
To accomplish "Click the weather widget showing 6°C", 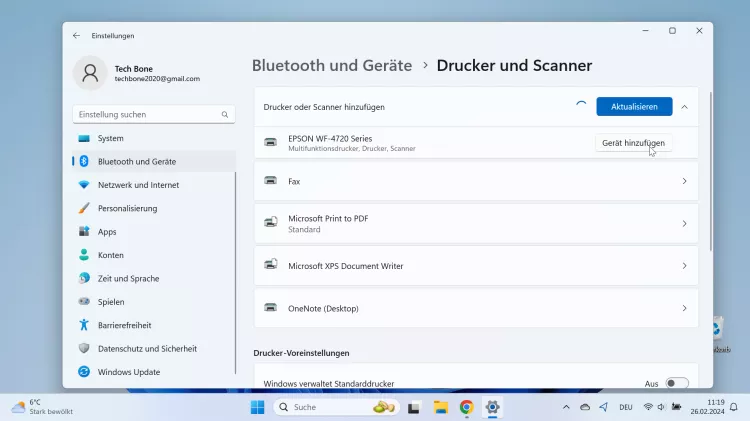I will [x=42, y=407].
